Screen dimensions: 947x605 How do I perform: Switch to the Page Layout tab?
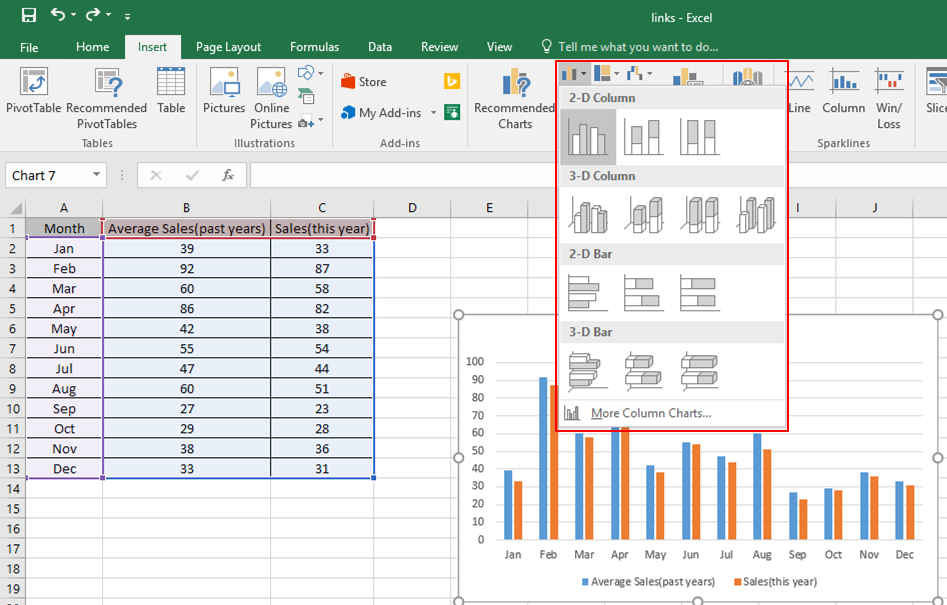point(228,47)
